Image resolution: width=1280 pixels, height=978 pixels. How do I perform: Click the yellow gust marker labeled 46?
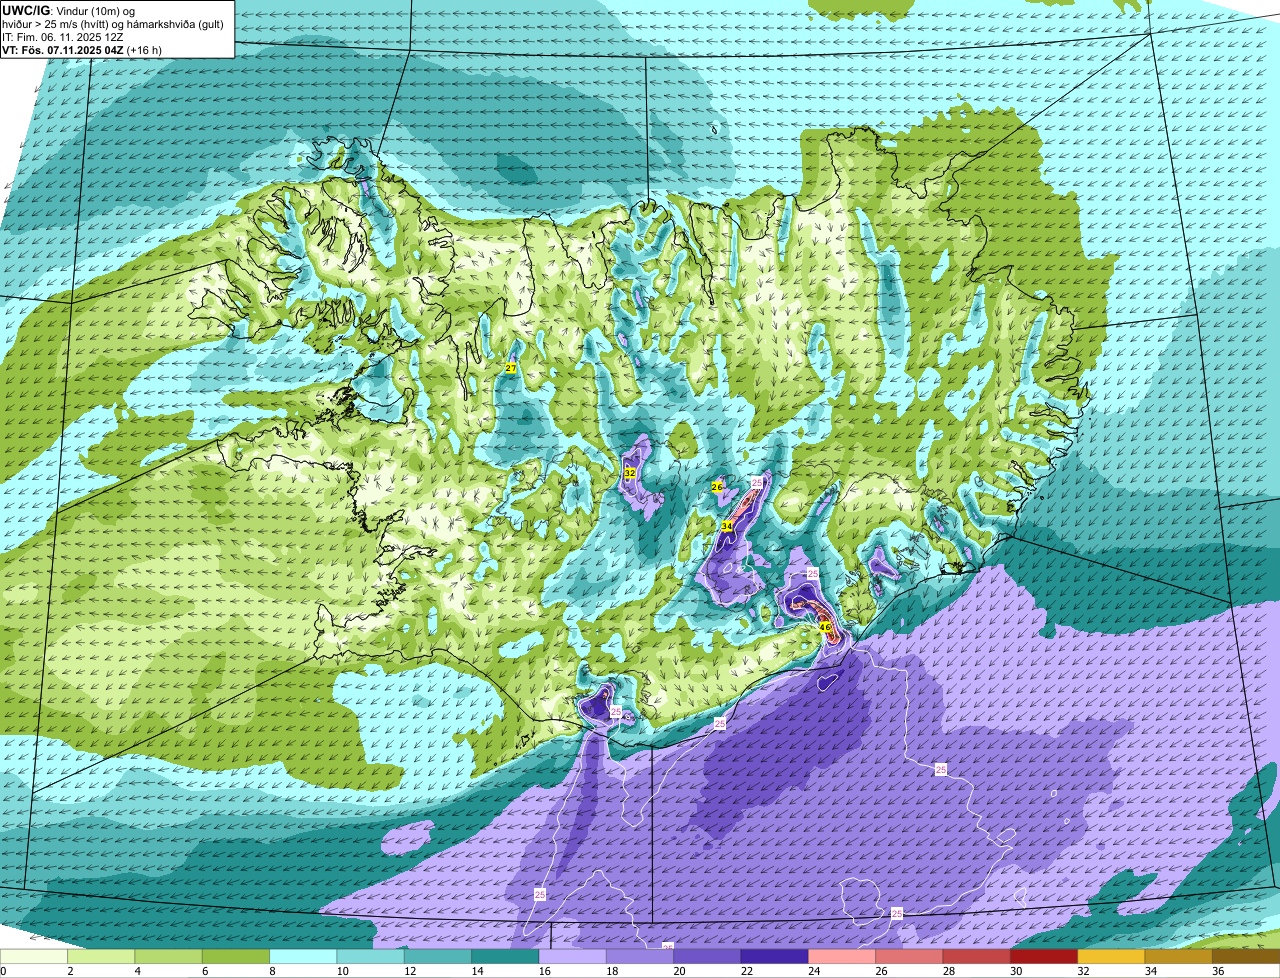point(825,627)
